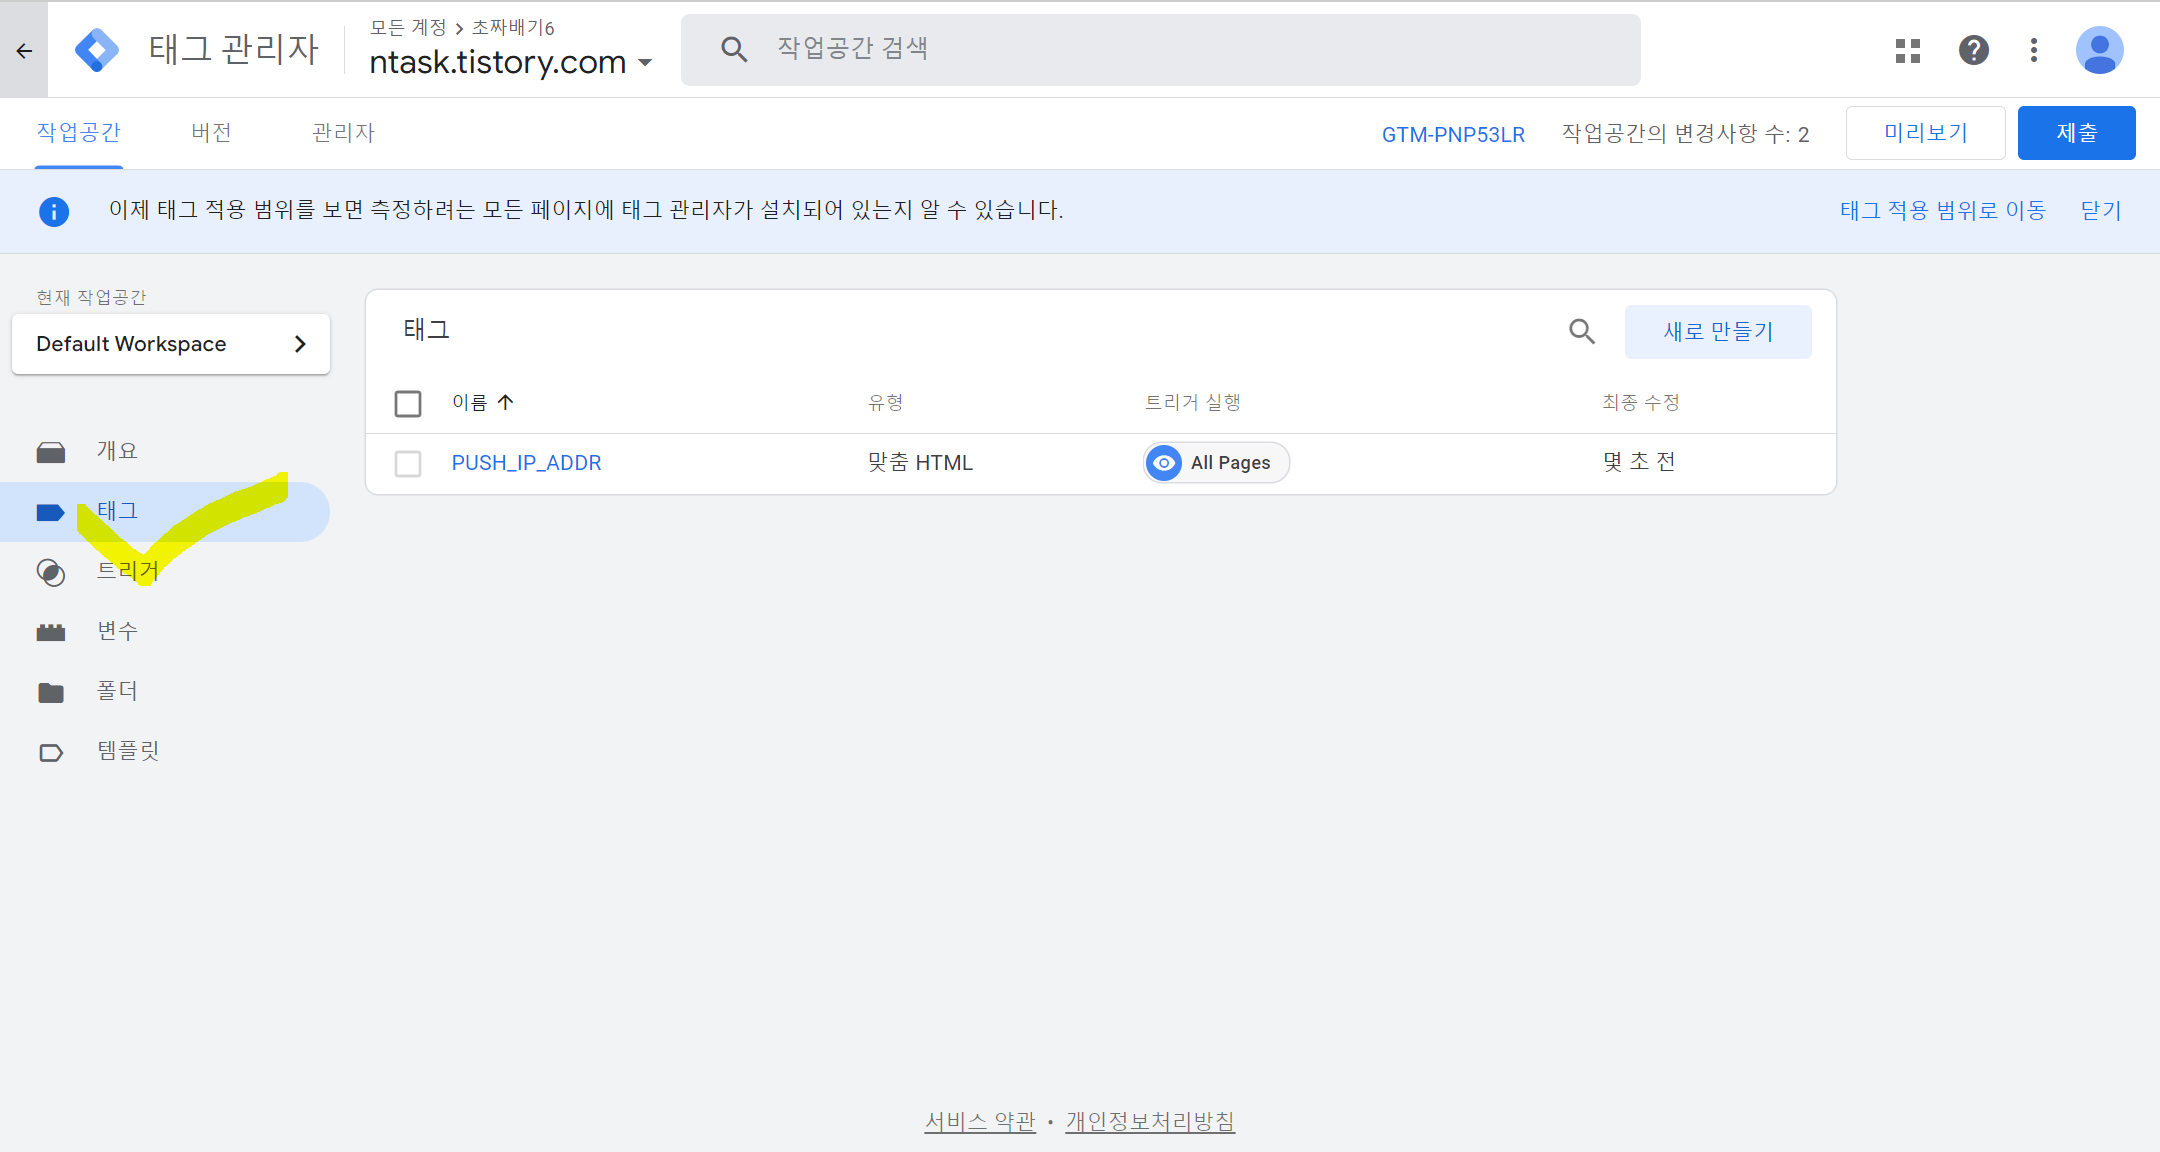The width and height of the screenshot is (2160, 1152).
Task: Sort tags by 이름 column arrow
Action: pos(505,402)
